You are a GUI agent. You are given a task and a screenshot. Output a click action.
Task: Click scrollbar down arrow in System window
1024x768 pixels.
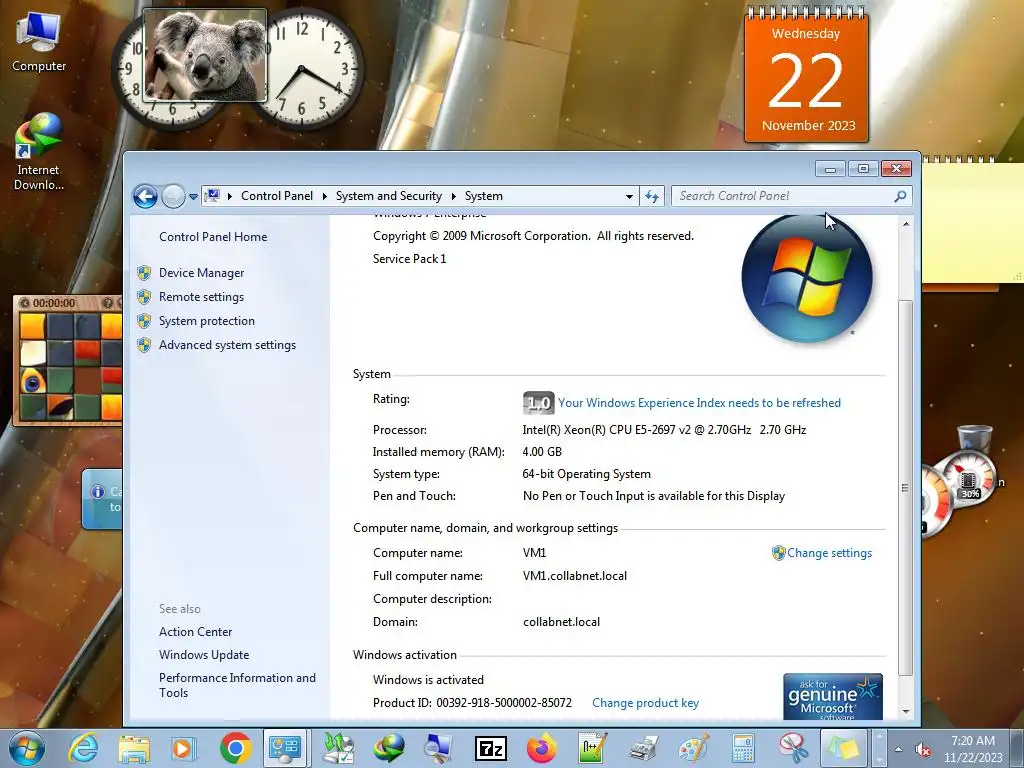pyautogui.click(x=906, y=712)
